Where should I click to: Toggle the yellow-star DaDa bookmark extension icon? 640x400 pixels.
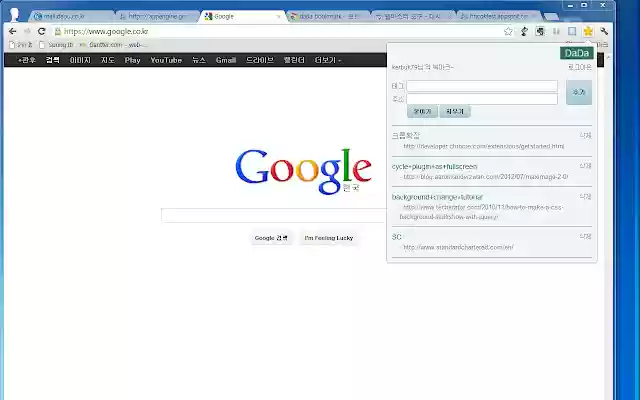pyautogui.click(x=588, y=31)
